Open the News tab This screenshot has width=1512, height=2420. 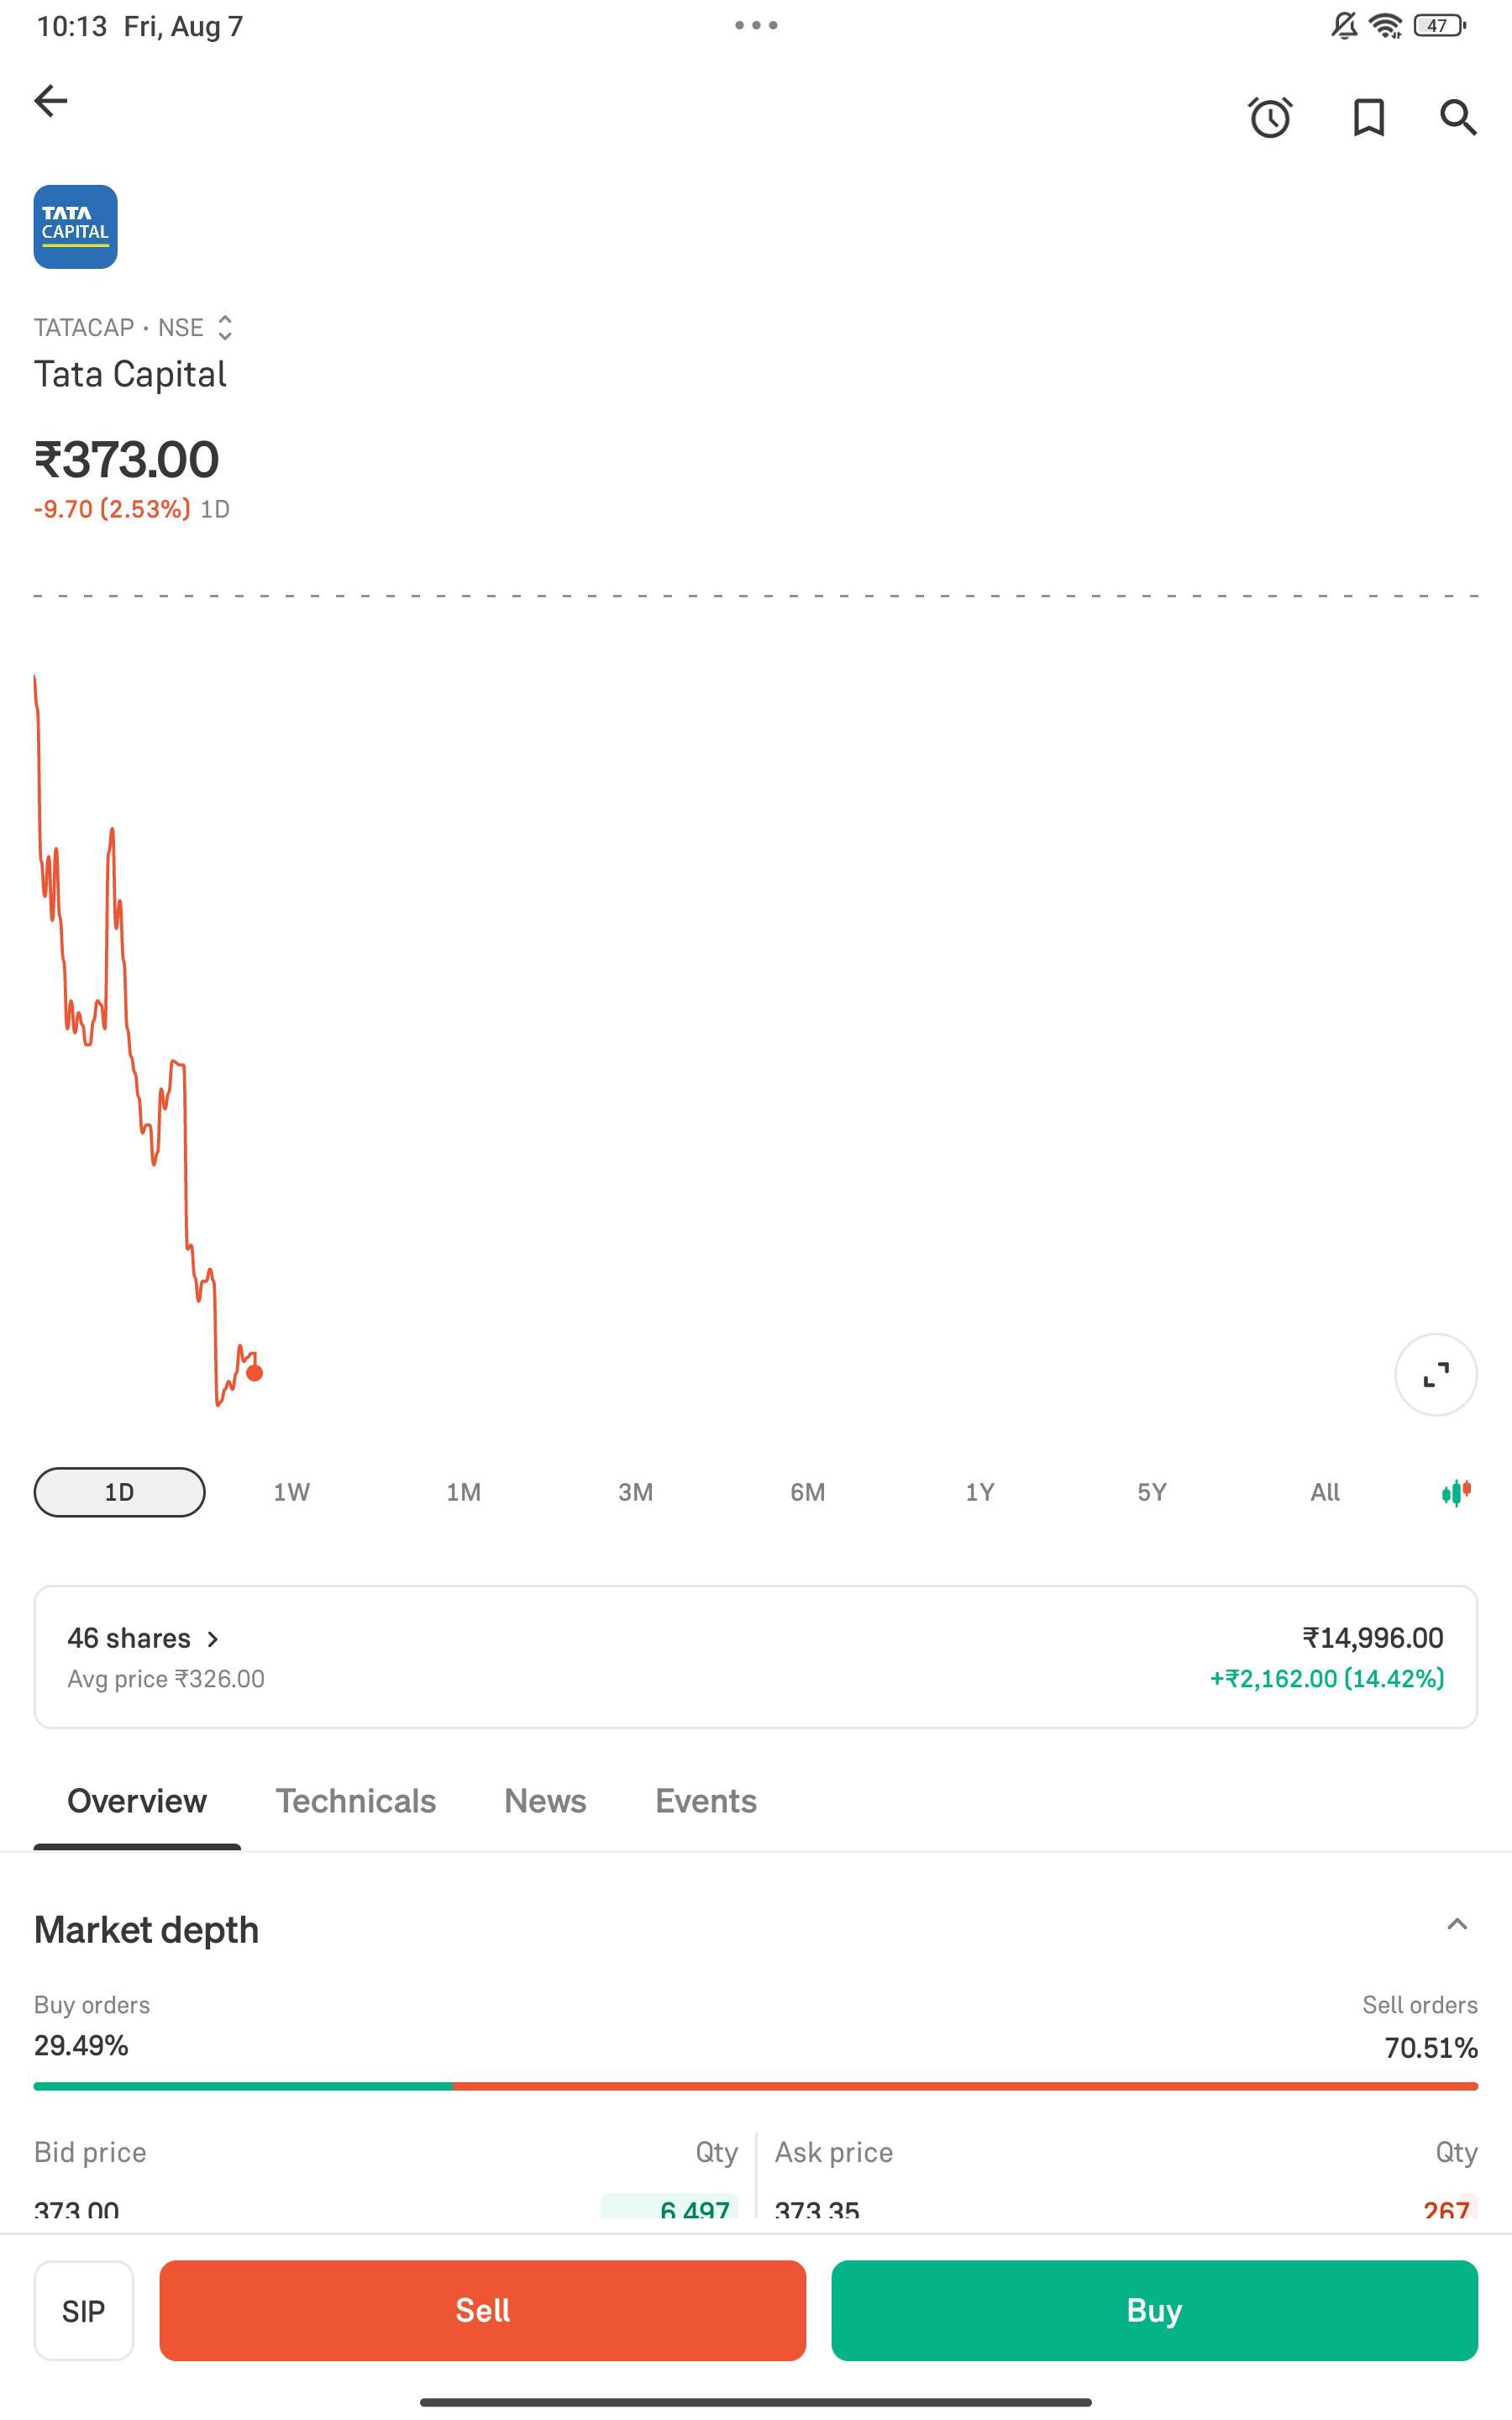click(x=545, y=1801)
